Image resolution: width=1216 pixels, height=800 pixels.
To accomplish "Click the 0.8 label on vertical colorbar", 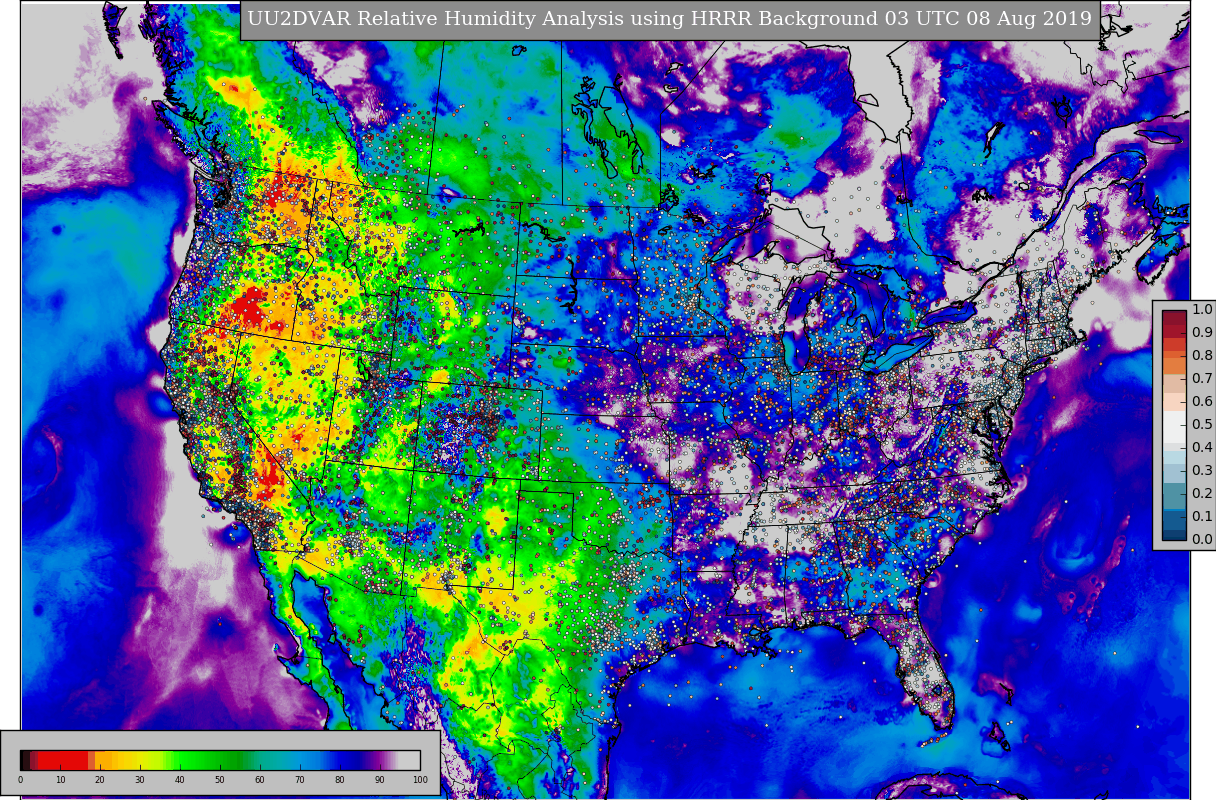I will 1202,356.
